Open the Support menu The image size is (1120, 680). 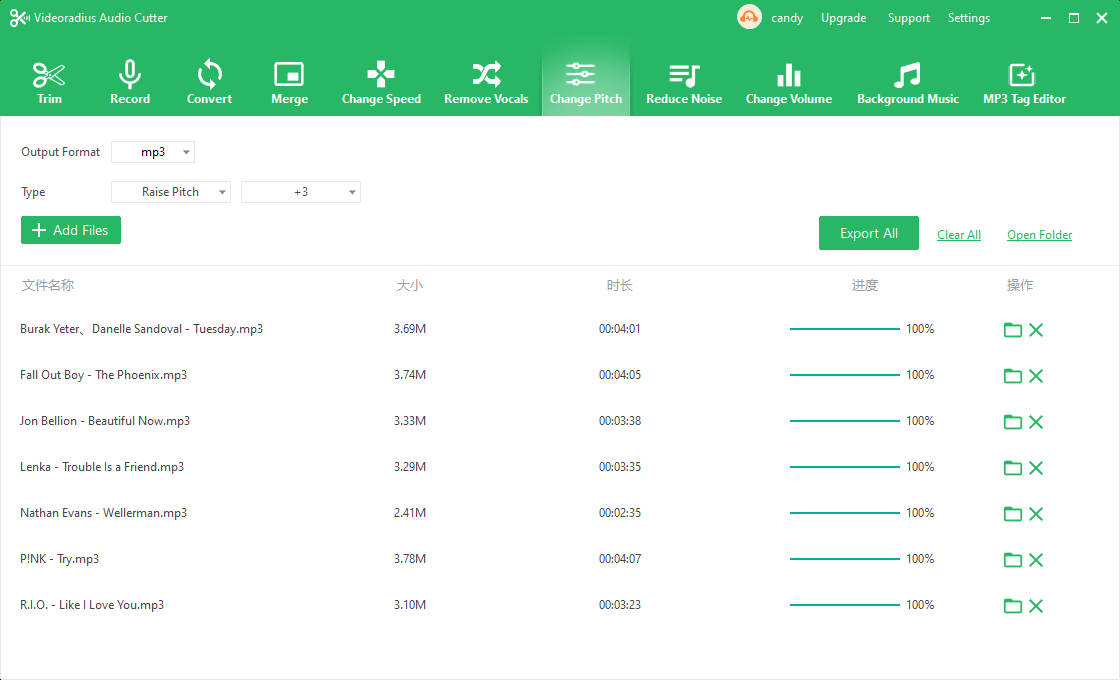[x=909, y=18]
